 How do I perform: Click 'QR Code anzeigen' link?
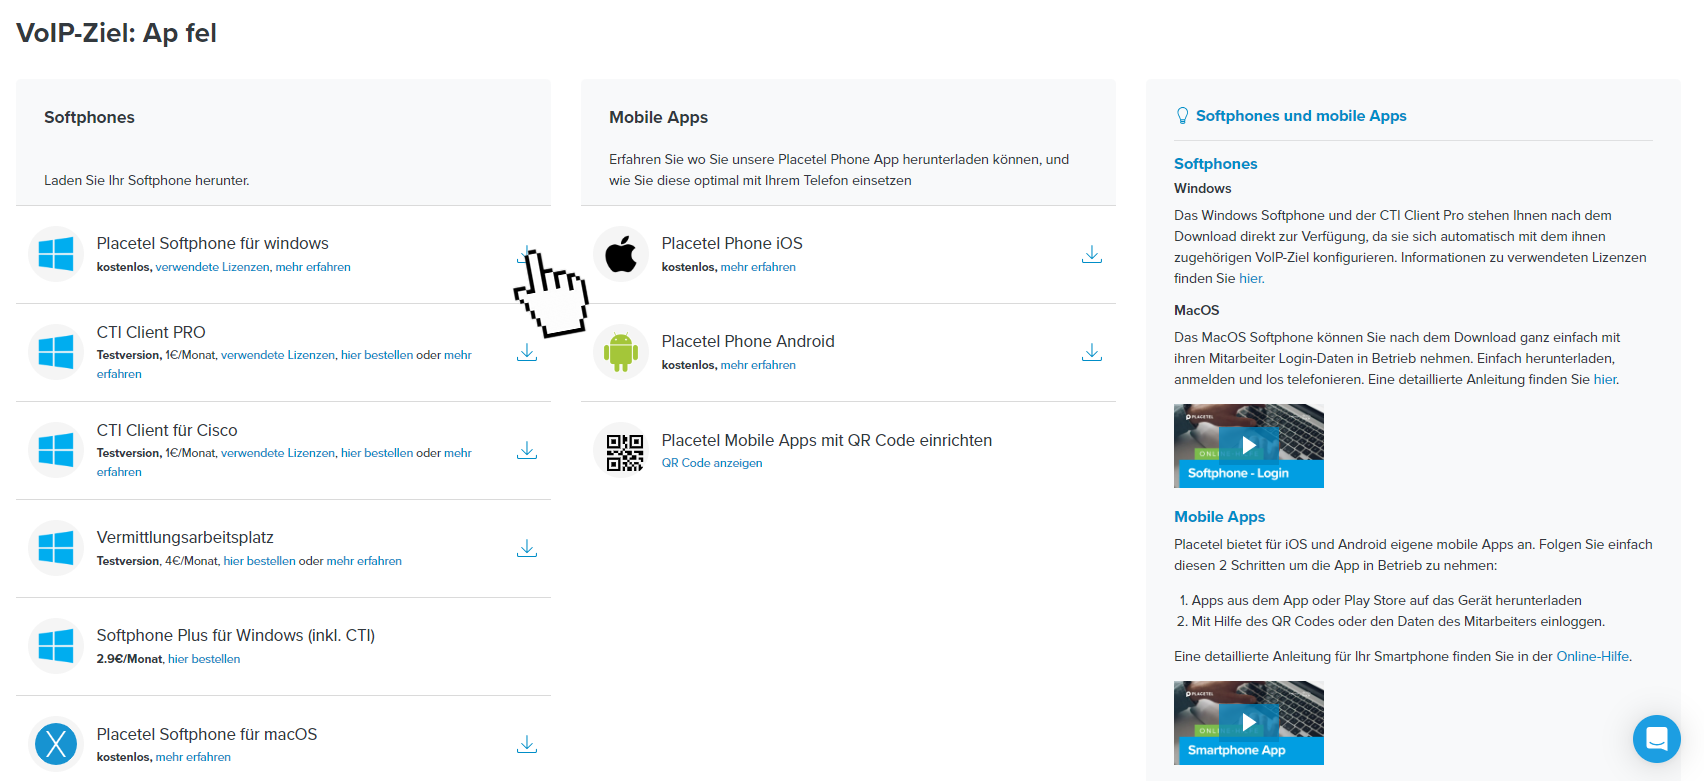712,463
